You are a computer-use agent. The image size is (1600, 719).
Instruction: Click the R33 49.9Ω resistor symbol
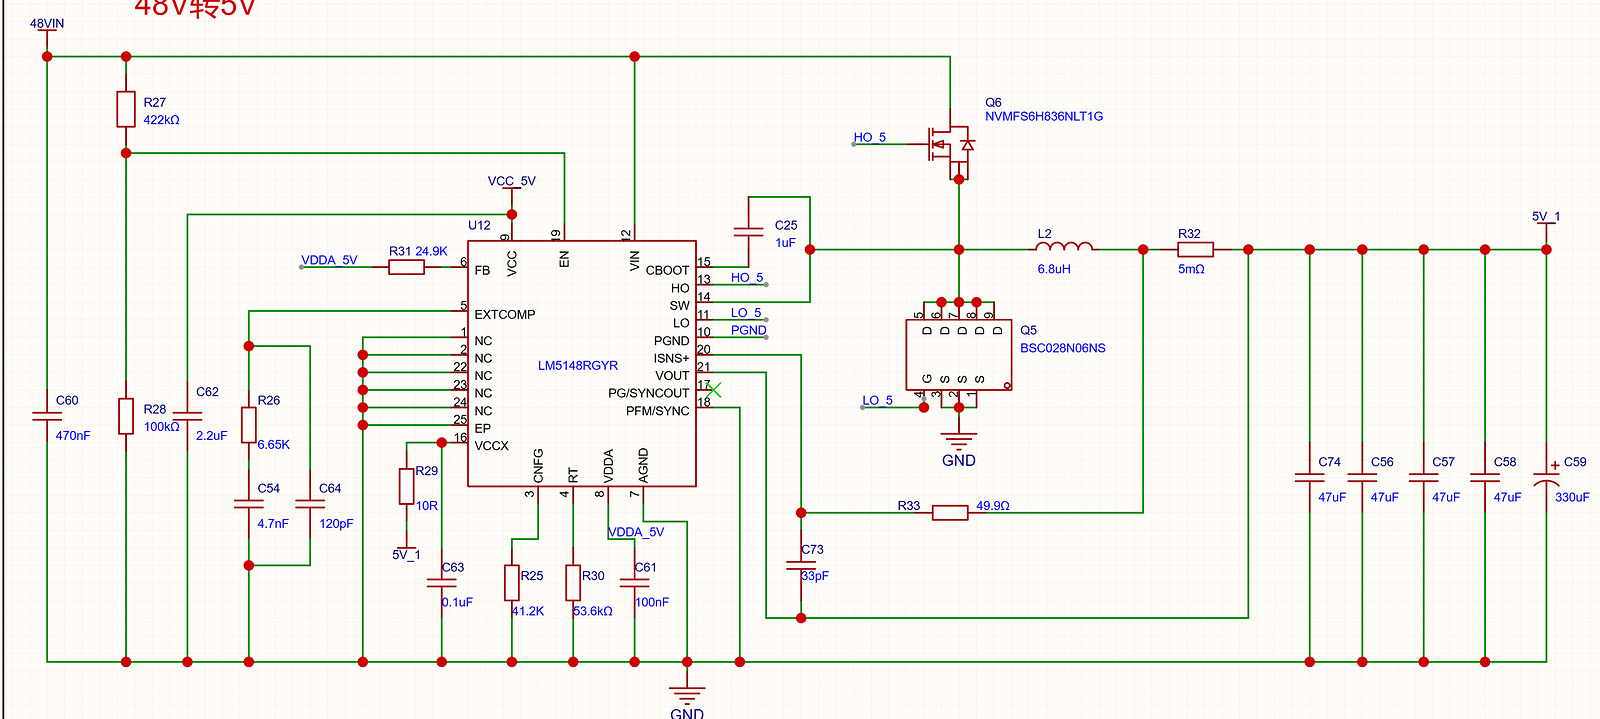pyautogui.click(x=950, y=513)
